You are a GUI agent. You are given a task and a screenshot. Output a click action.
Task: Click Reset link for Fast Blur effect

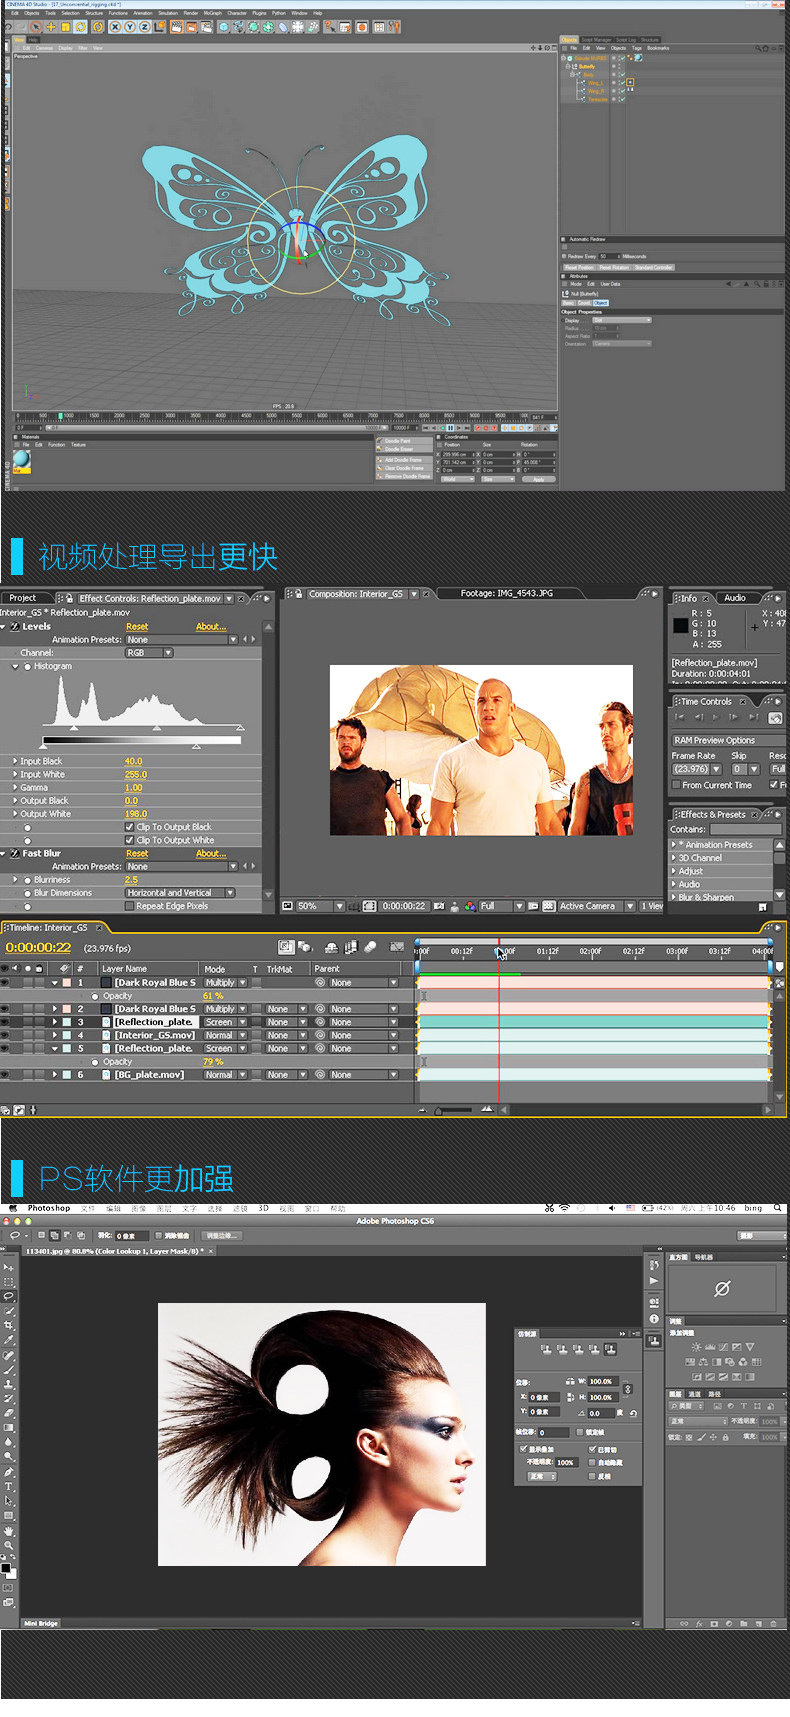[137, 854]
